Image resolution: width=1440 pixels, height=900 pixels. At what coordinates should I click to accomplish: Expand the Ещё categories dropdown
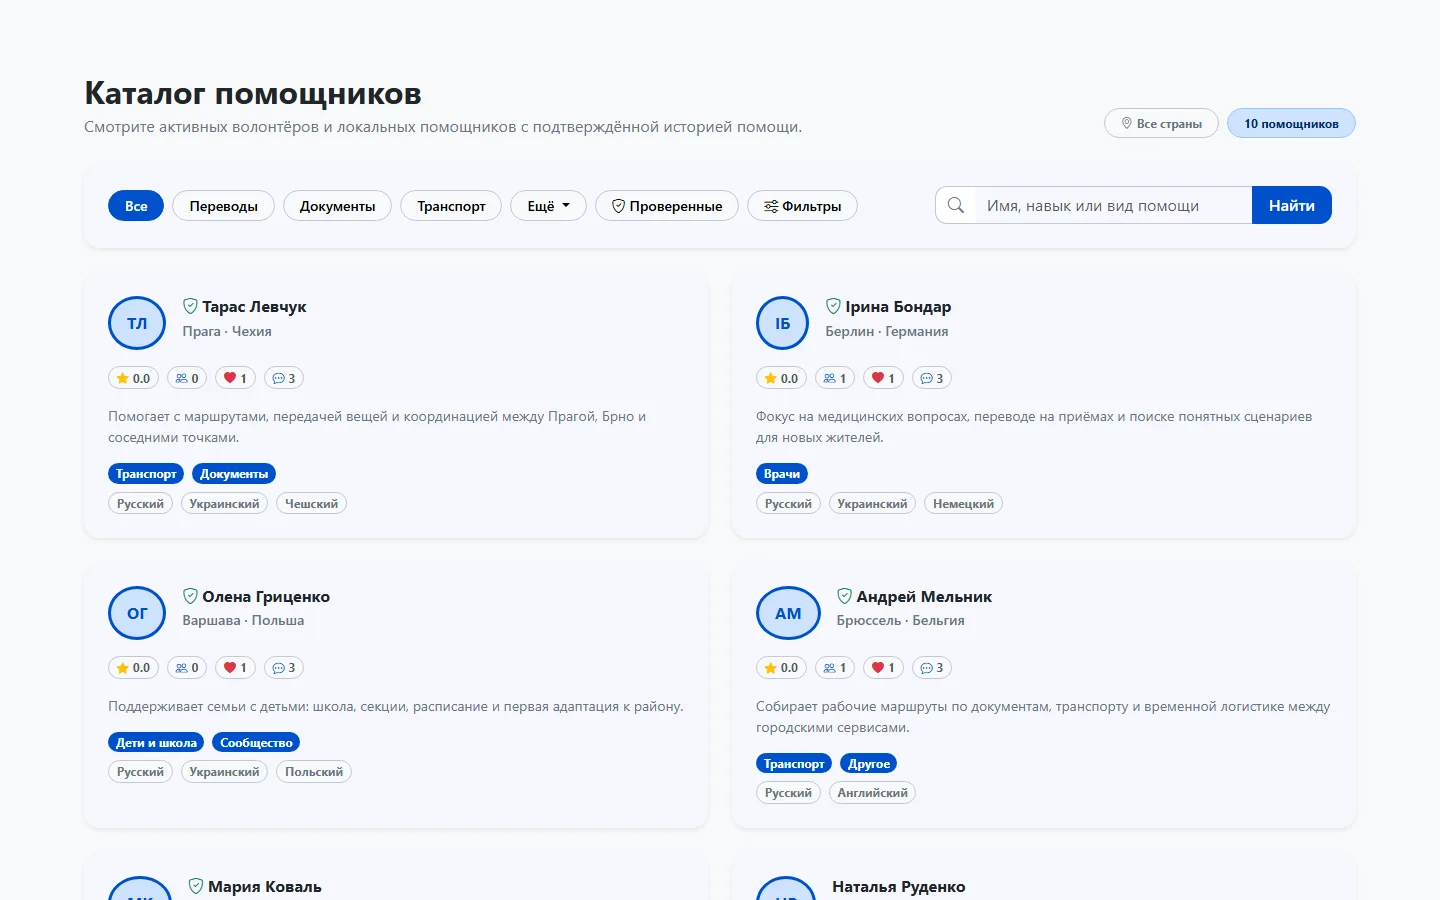pyautogui.click(x=548, y=205)
